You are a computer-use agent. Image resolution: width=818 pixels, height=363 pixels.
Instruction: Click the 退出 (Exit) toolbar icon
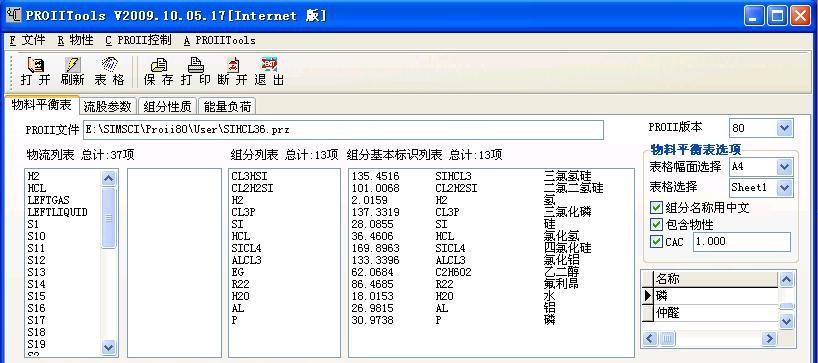[x=269, y=71]
